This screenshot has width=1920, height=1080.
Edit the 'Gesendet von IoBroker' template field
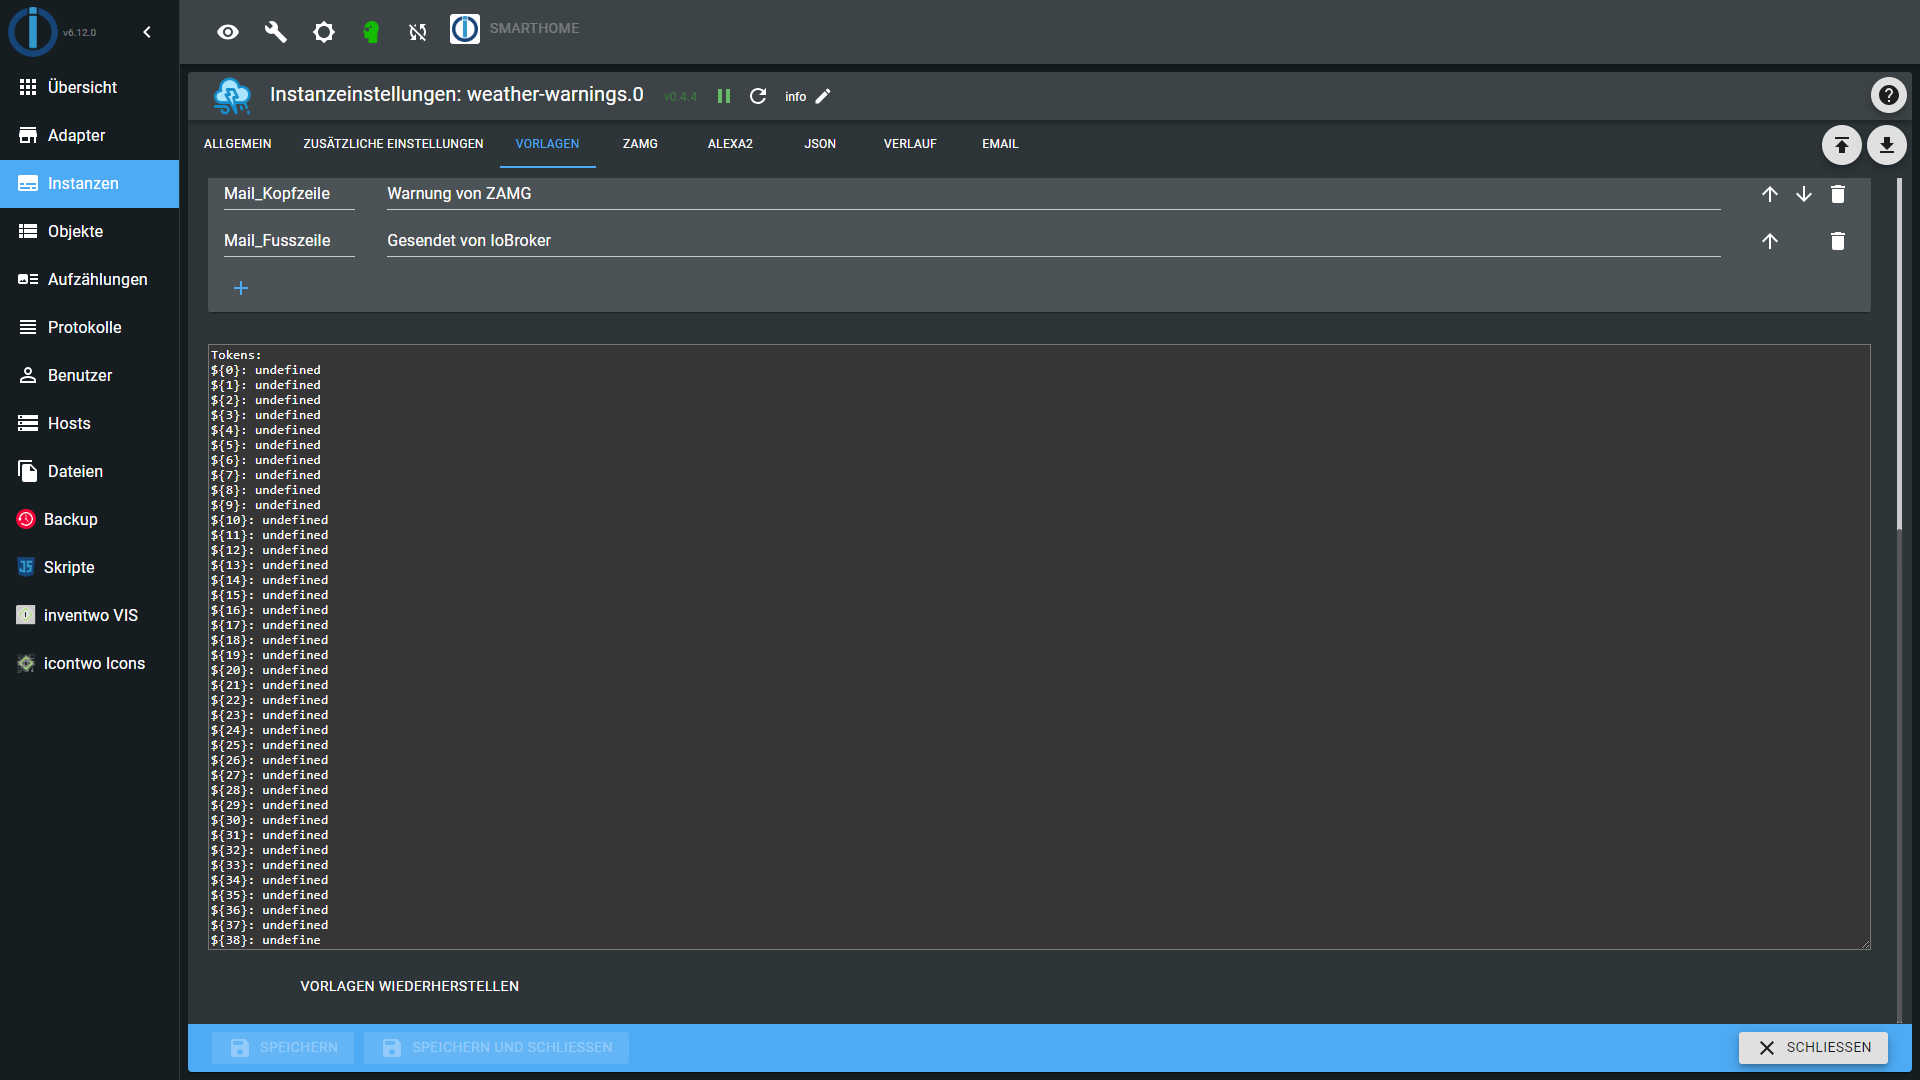click(1054, 241)
